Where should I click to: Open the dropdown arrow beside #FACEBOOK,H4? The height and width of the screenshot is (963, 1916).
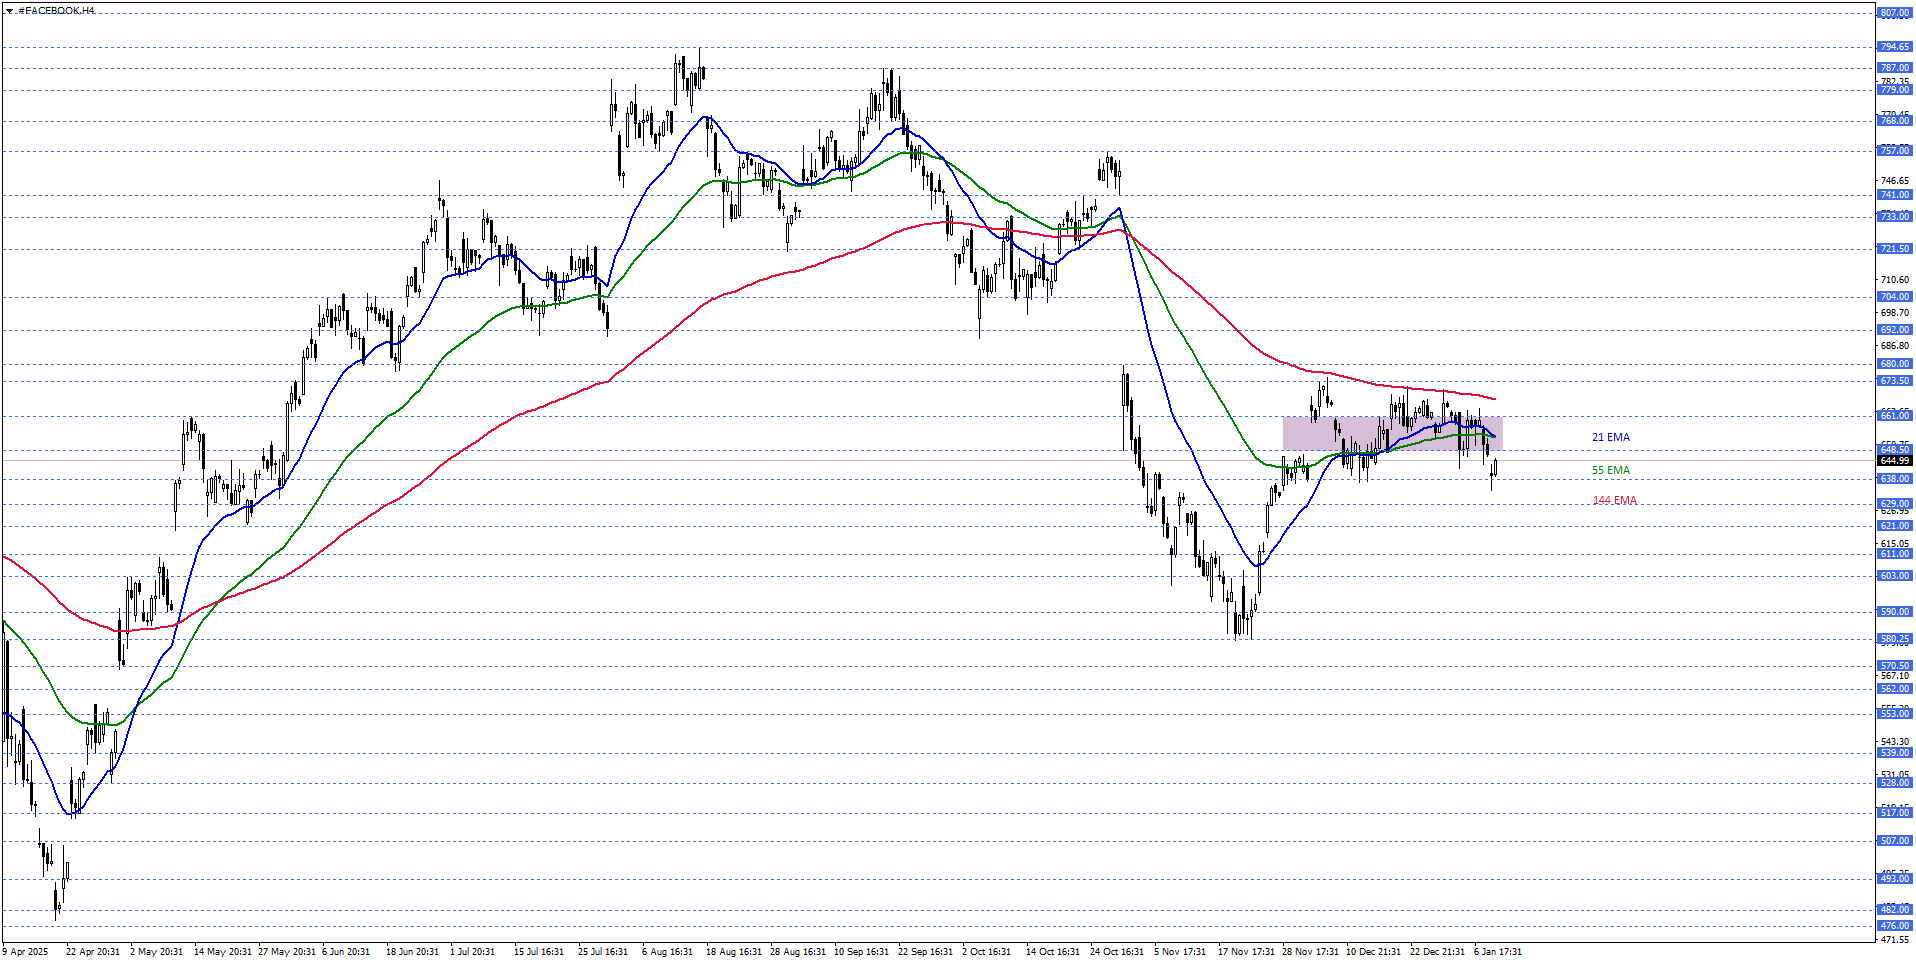(x=9, y=11)
